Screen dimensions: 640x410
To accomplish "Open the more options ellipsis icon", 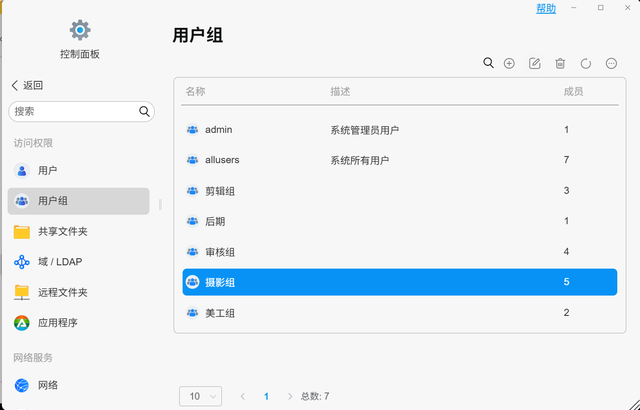I will click(x=611, y=63).
